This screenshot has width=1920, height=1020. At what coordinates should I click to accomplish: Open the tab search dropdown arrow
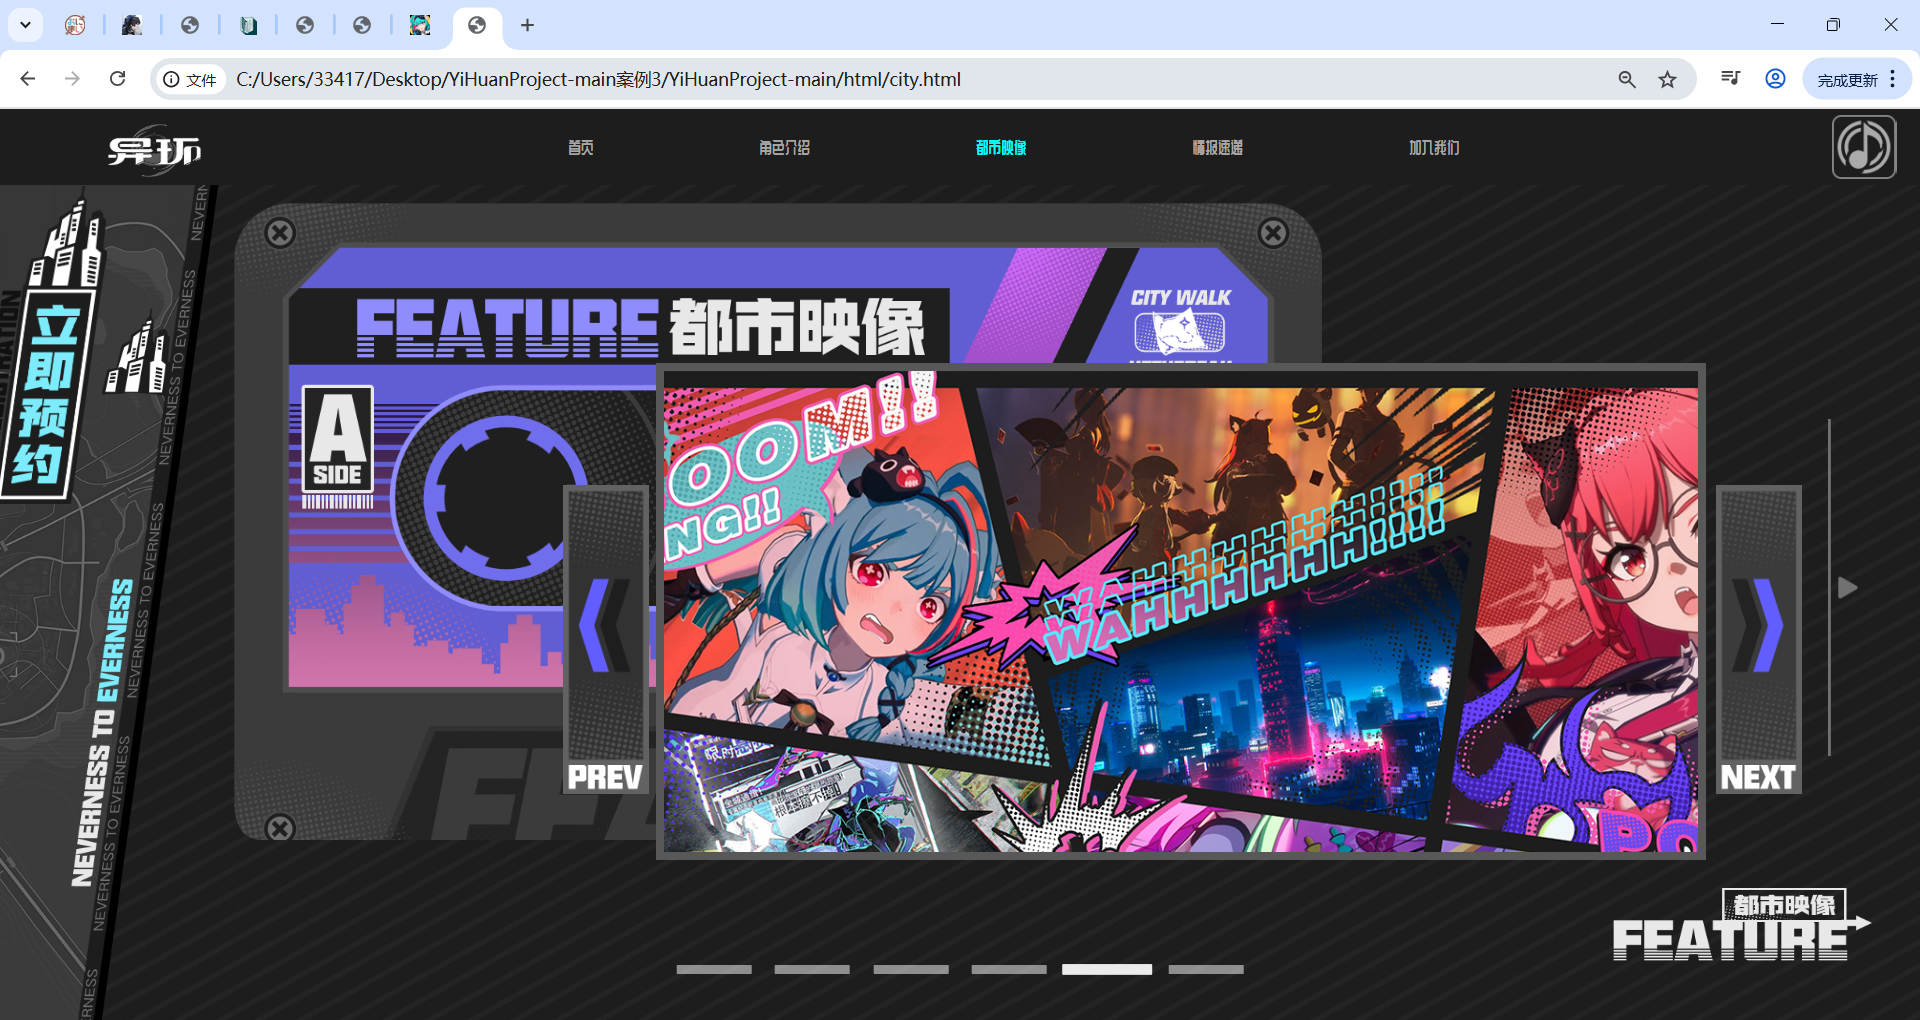coord(25,25)
